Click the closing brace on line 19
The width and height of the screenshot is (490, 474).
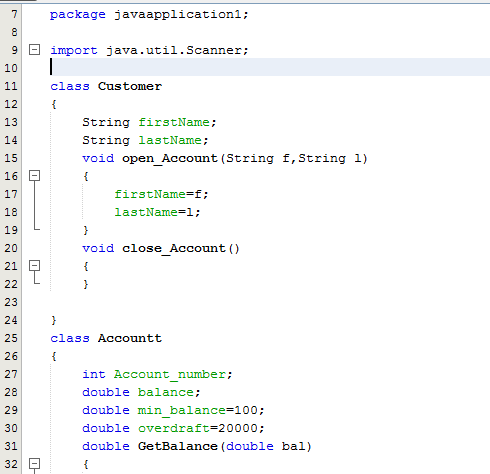point(86,230)
